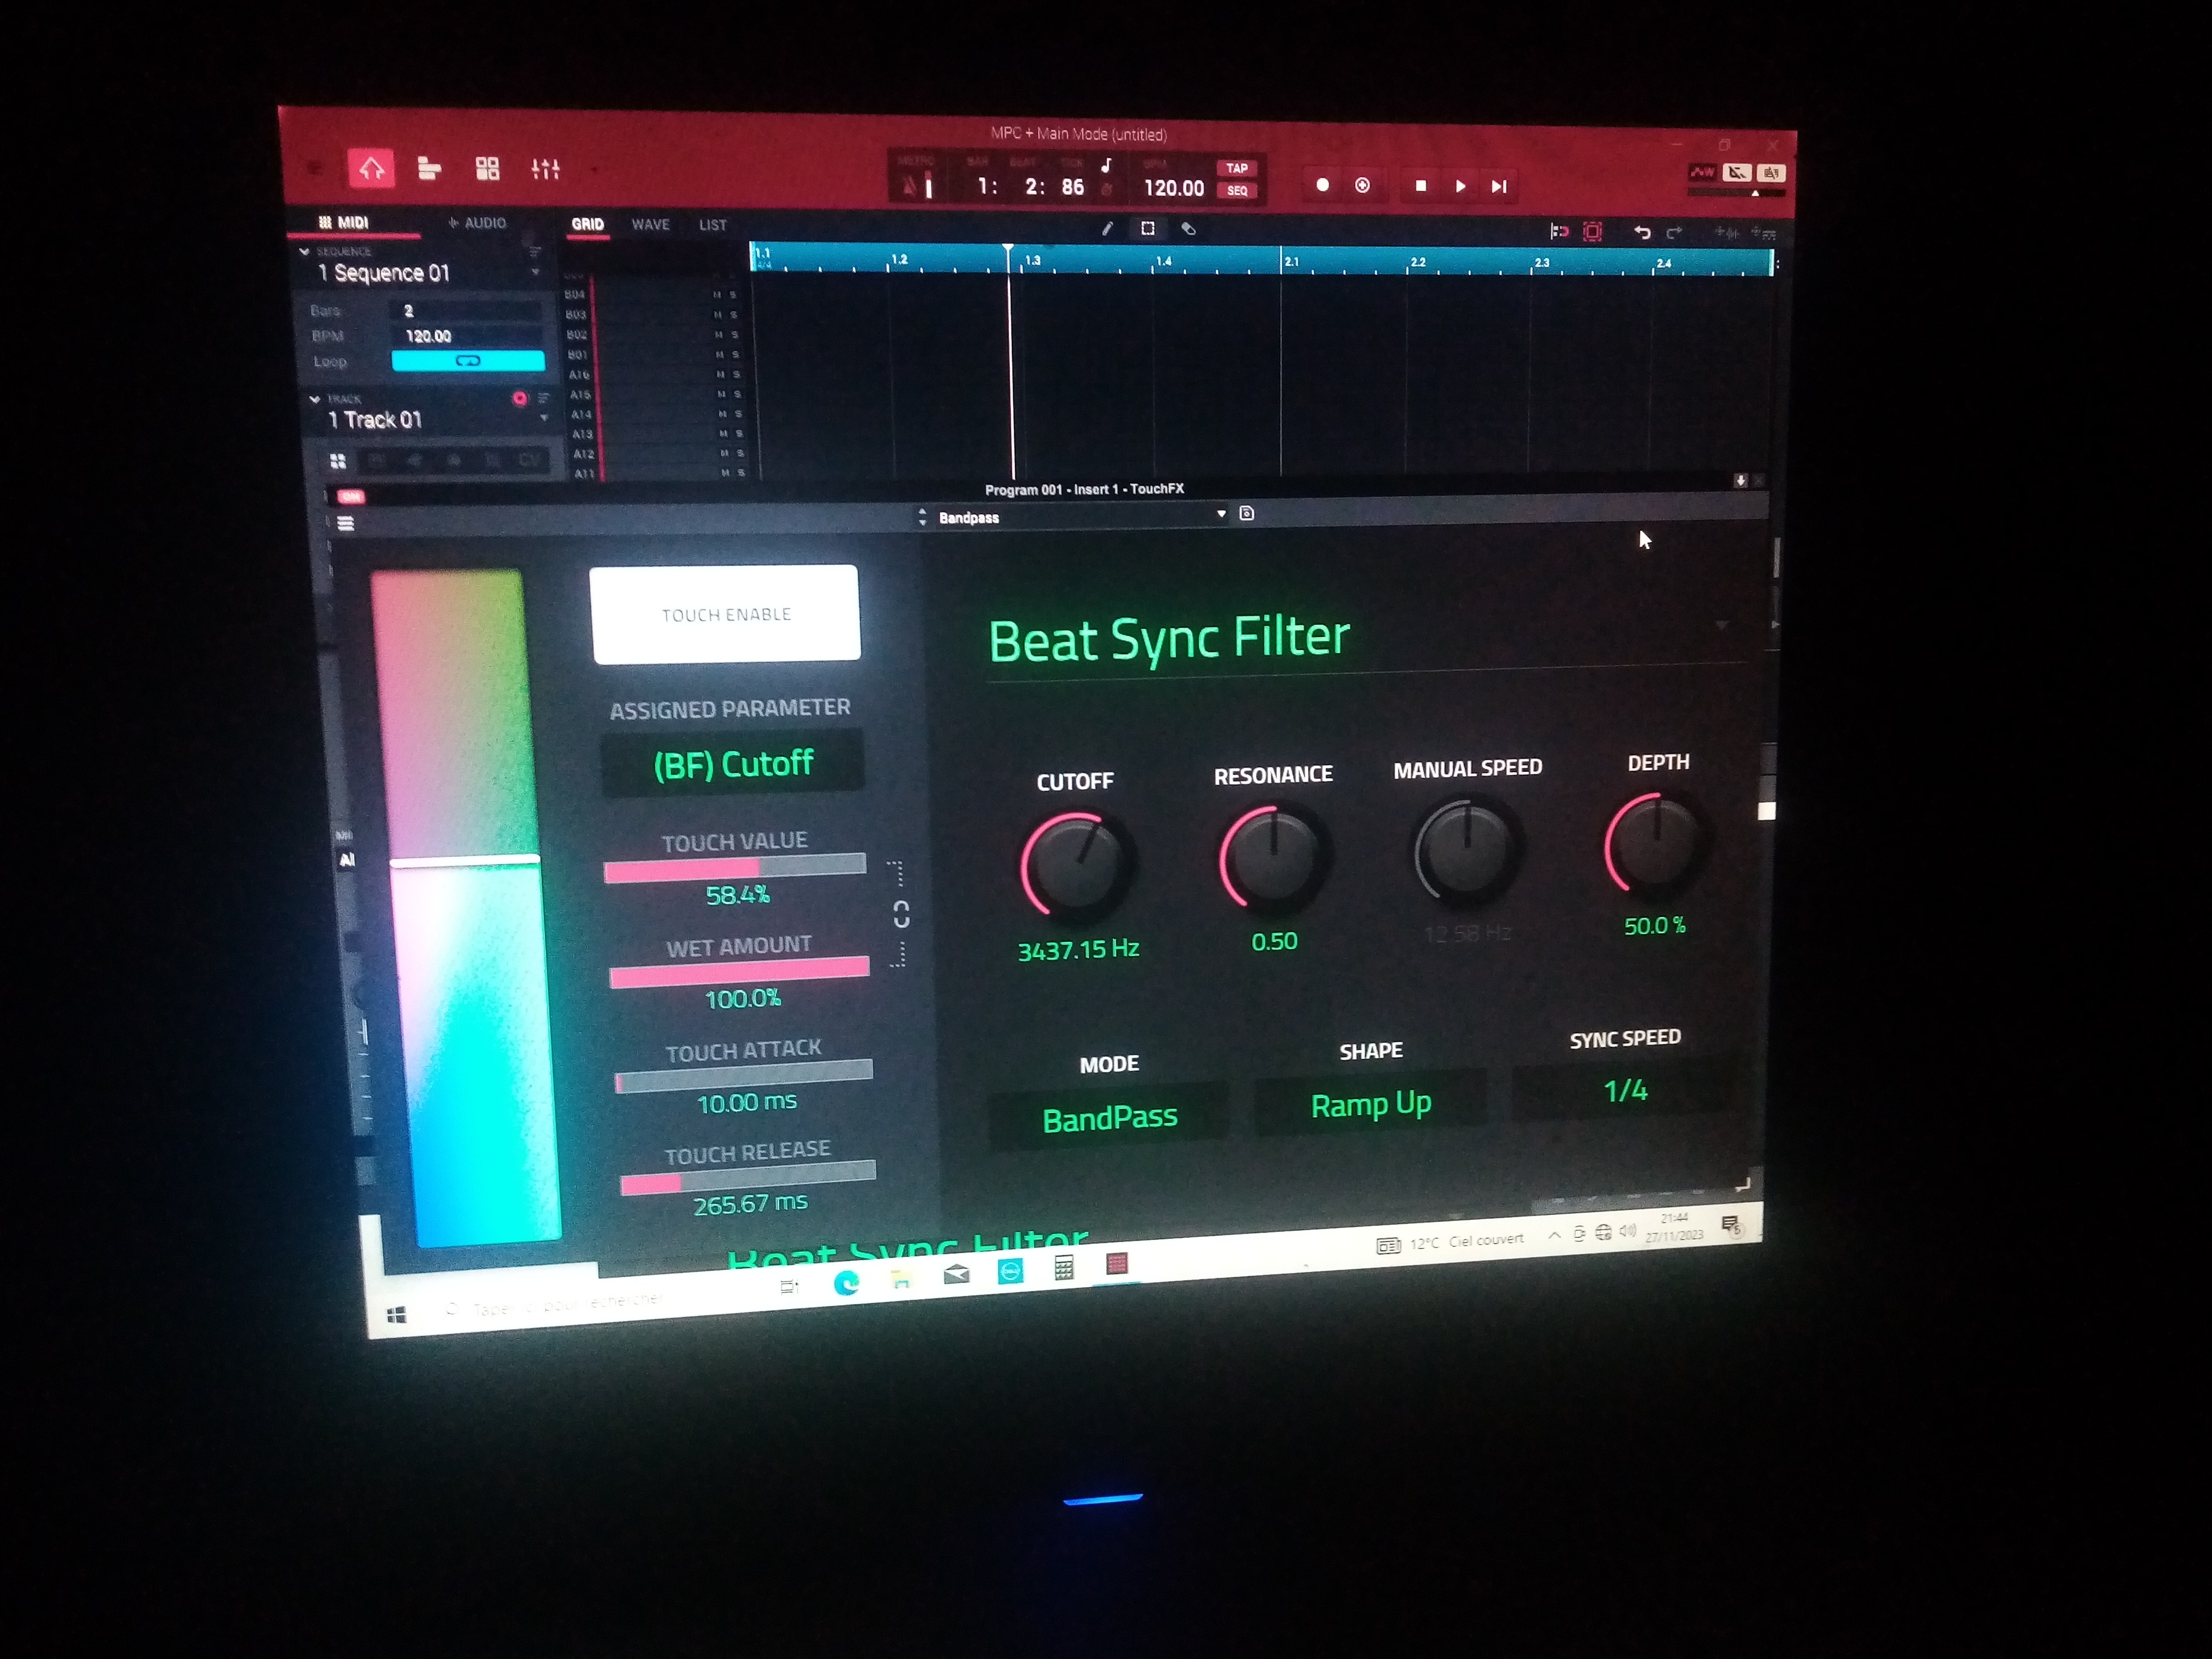Open the pad grid view icon
2212x1659 pixels.
487,168
